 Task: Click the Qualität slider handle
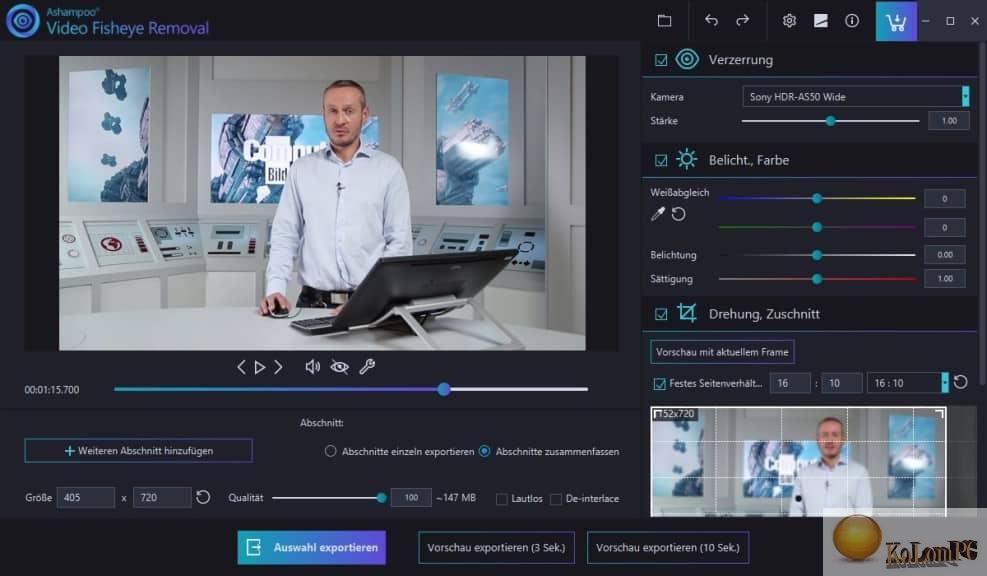pos(381,498)
